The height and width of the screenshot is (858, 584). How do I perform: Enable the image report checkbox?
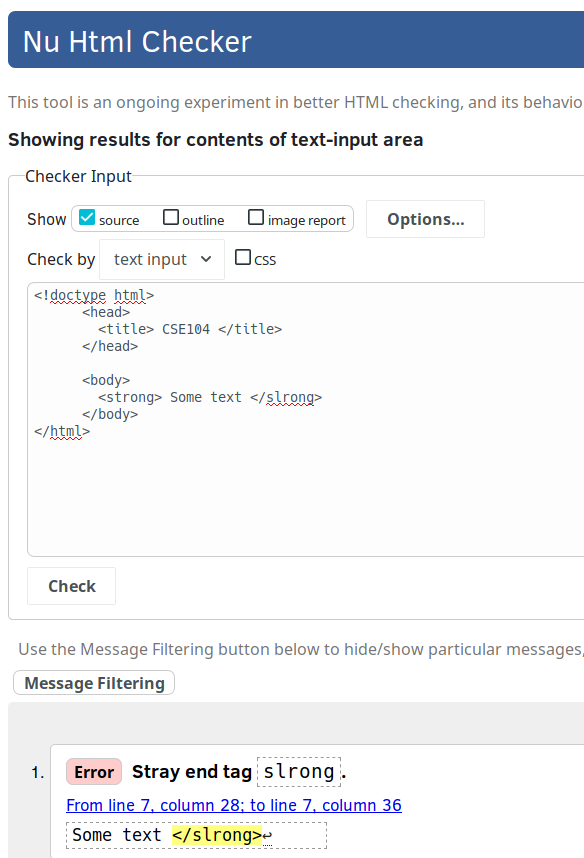click(x=256, y=217)
